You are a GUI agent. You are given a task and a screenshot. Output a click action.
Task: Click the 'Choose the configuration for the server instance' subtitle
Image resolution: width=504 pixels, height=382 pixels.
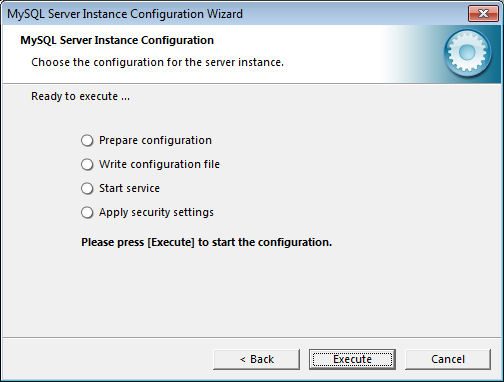pyautogui.click(x=157, y=62)
